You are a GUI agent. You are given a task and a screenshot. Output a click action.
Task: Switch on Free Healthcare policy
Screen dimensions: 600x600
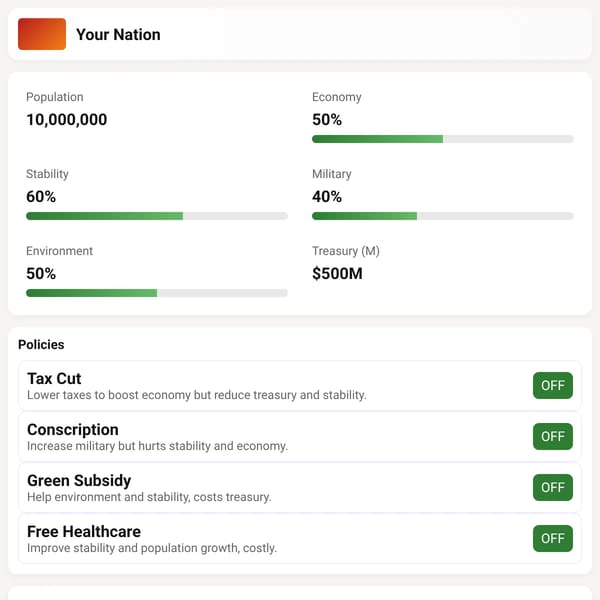[553, 538]
